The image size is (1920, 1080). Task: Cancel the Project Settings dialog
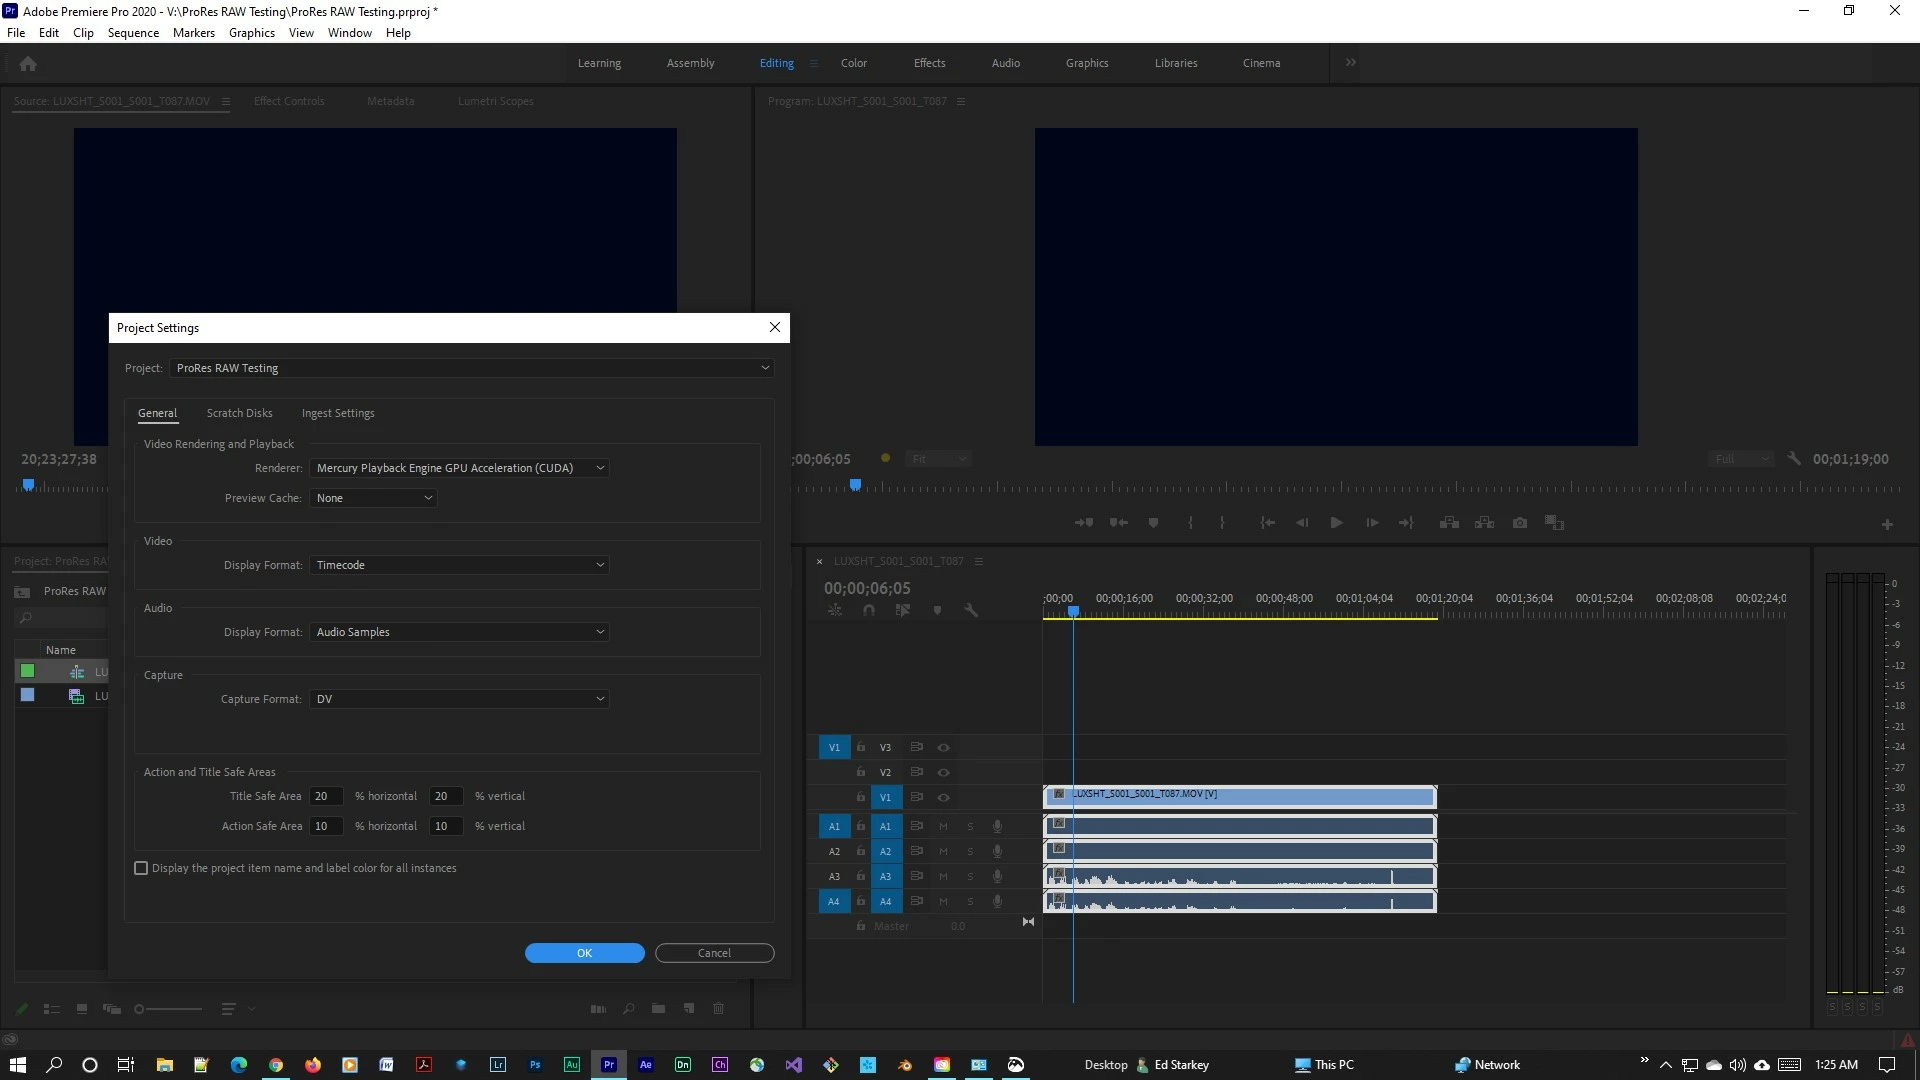click(714, 953)
